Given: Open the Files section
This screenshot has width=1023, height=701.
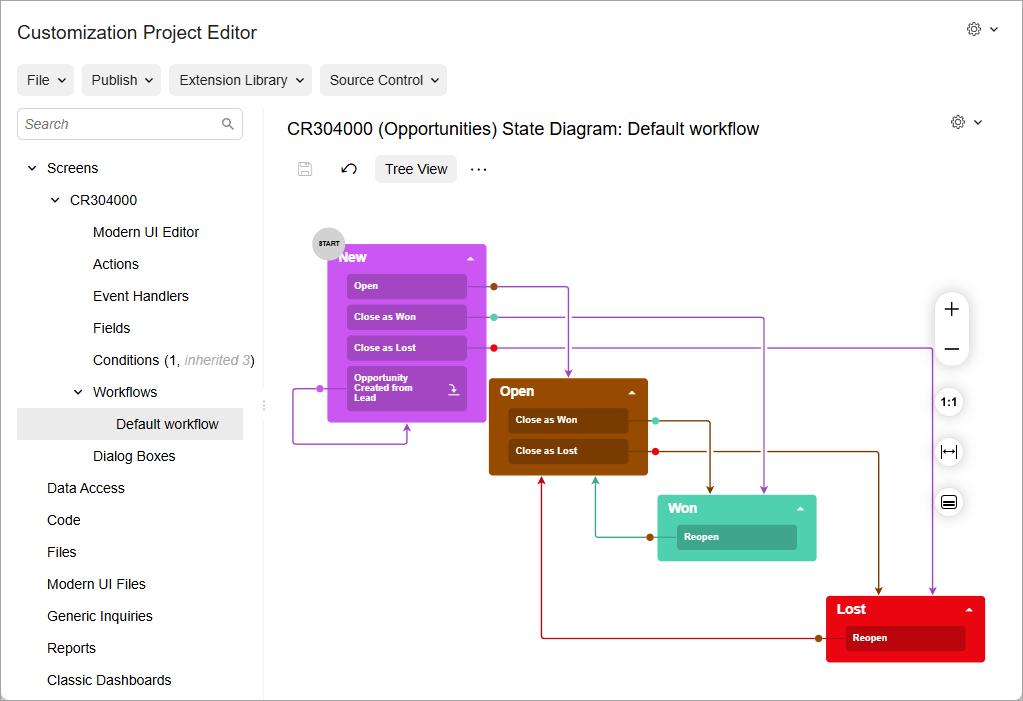Looking at the screenshot, I should click(61, 552).
